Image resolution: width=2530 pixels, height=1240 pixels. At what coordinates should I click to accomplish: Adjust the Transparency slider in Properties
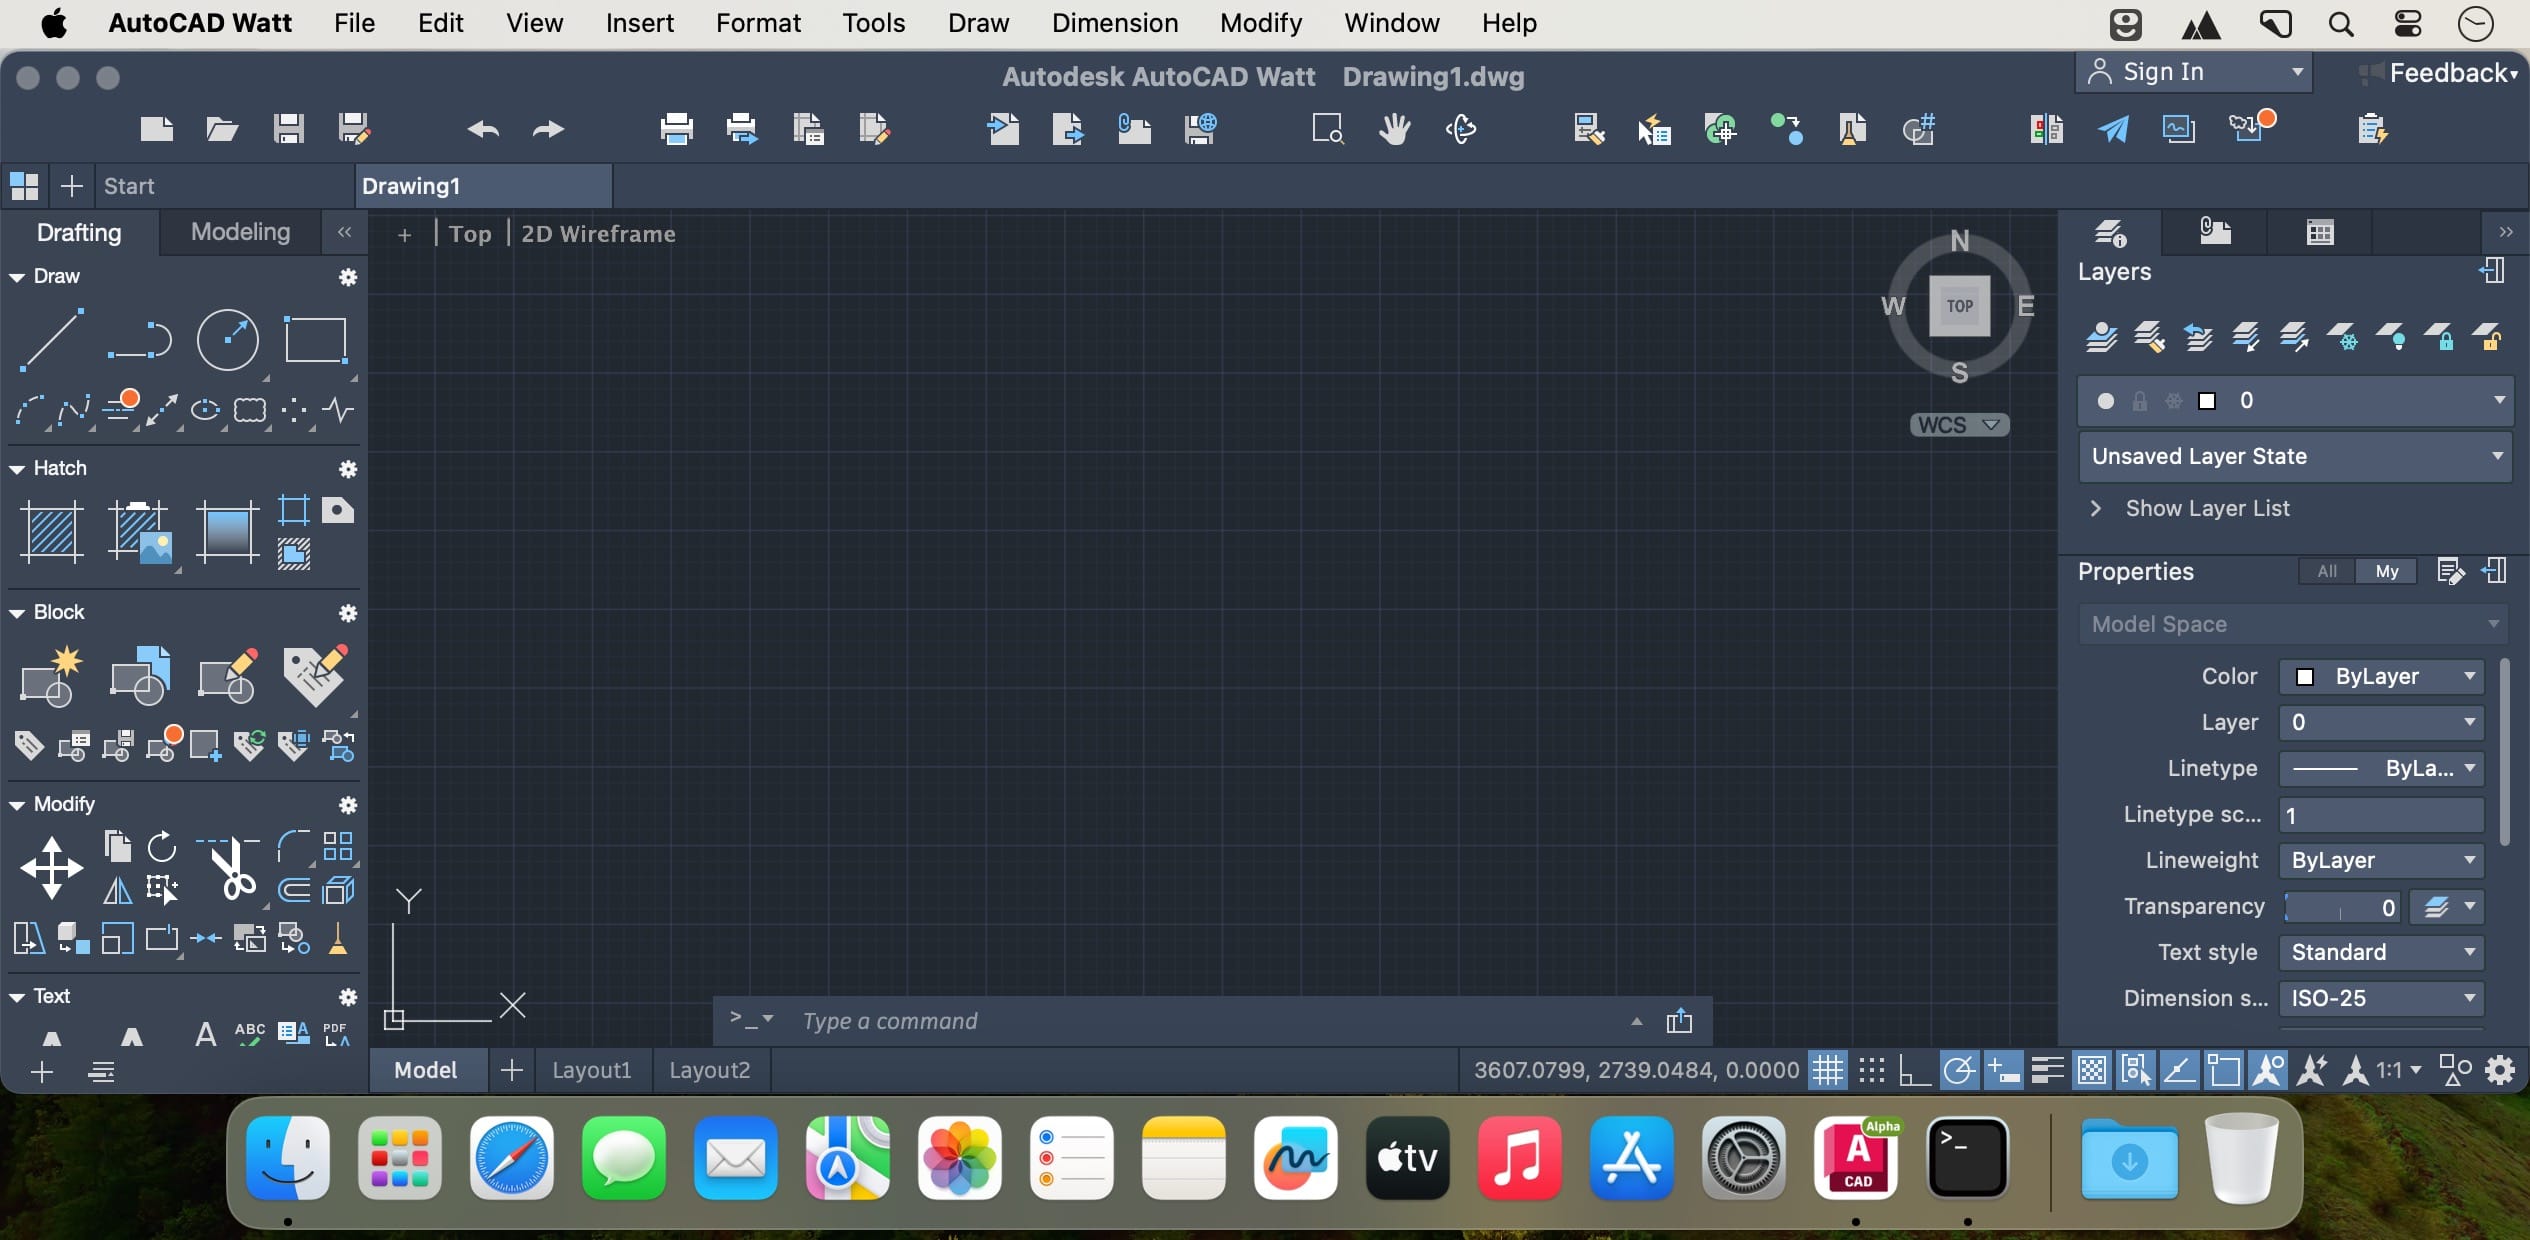[x=2342, y=907]
